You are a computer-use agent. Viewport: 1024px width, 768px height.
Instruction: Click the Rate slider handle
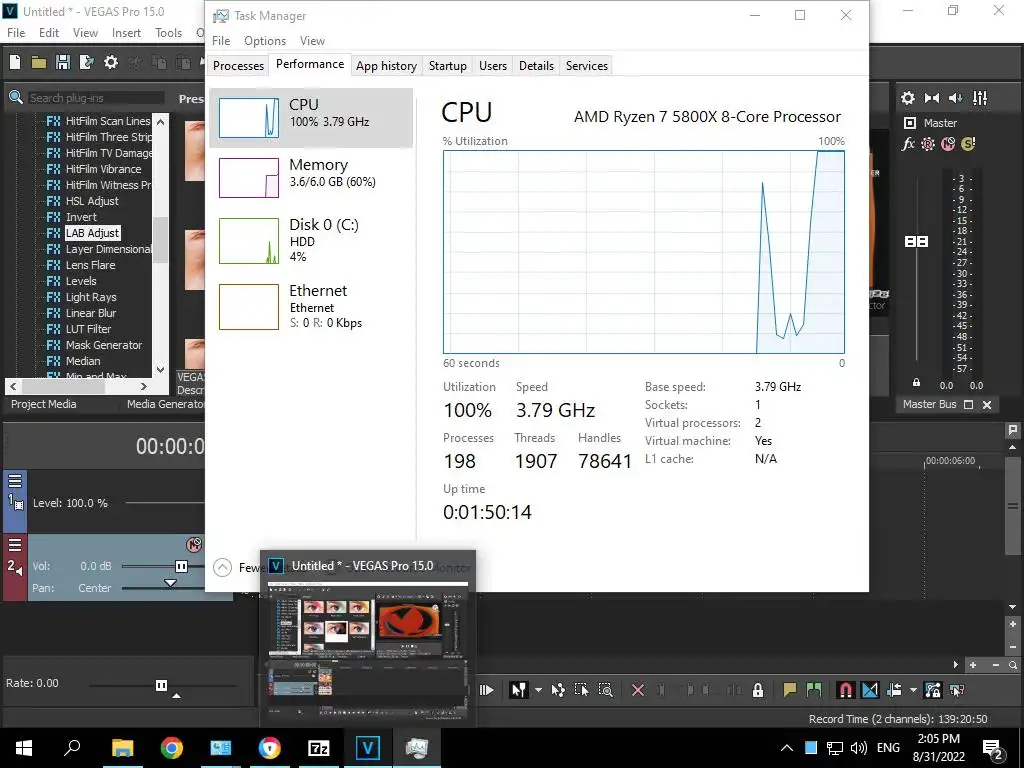161,685
